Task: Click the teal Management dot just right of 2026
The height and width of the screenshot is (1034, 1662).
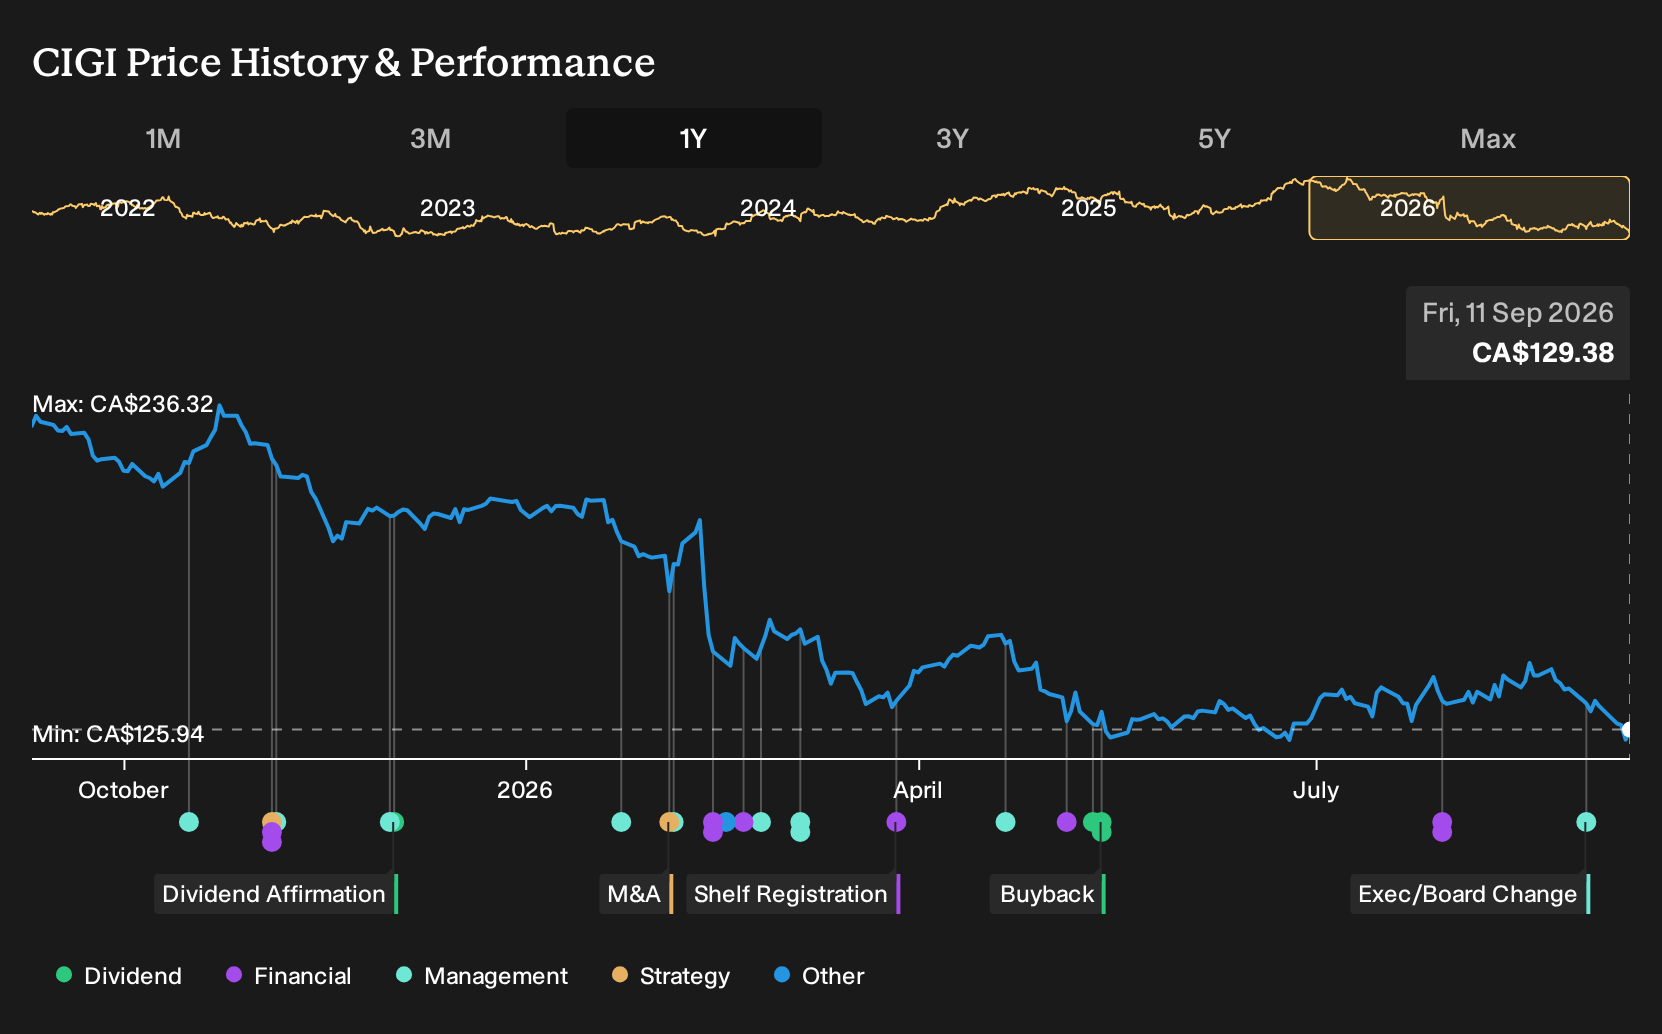Action: (621, 822)
